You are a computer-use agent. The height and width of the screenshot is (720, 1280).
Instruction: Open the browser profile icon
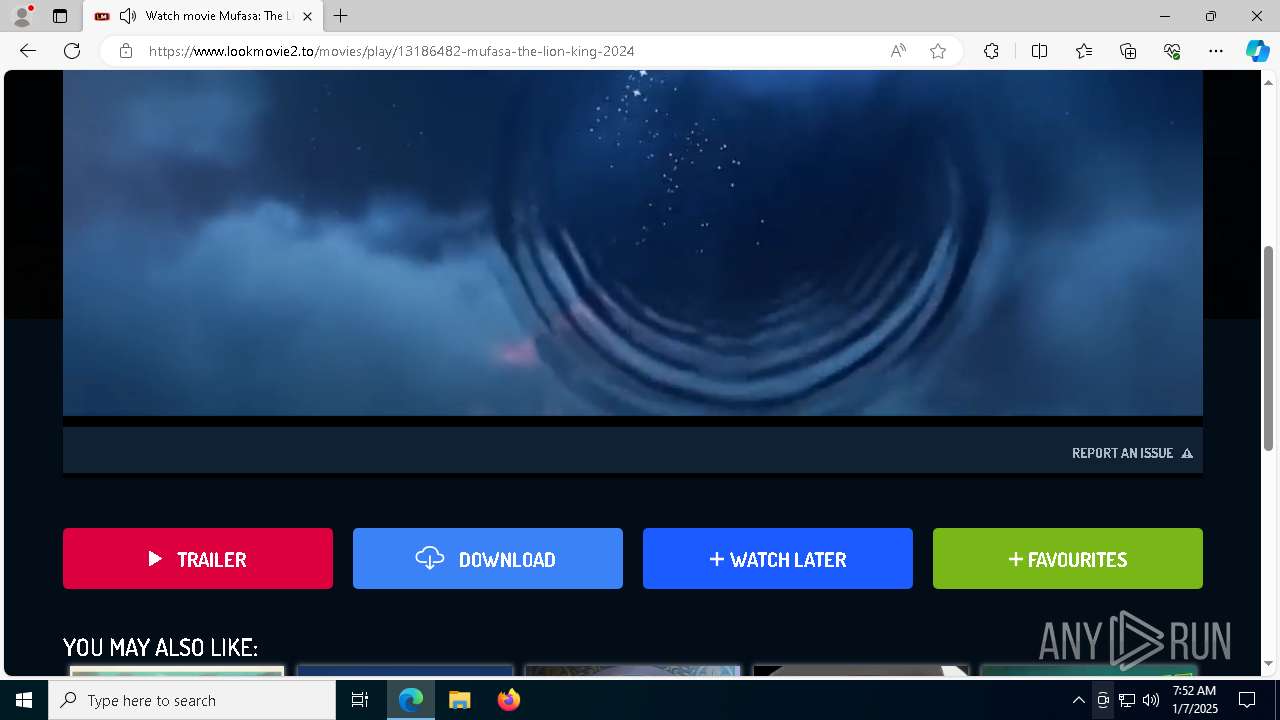(x=22, y=16)
